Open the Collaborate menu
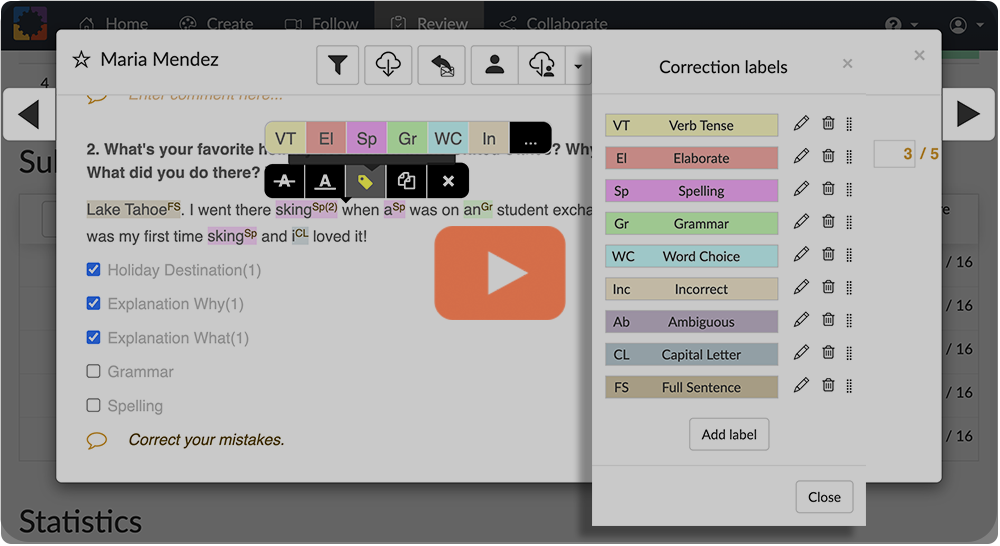 click(x=554, y=24)
